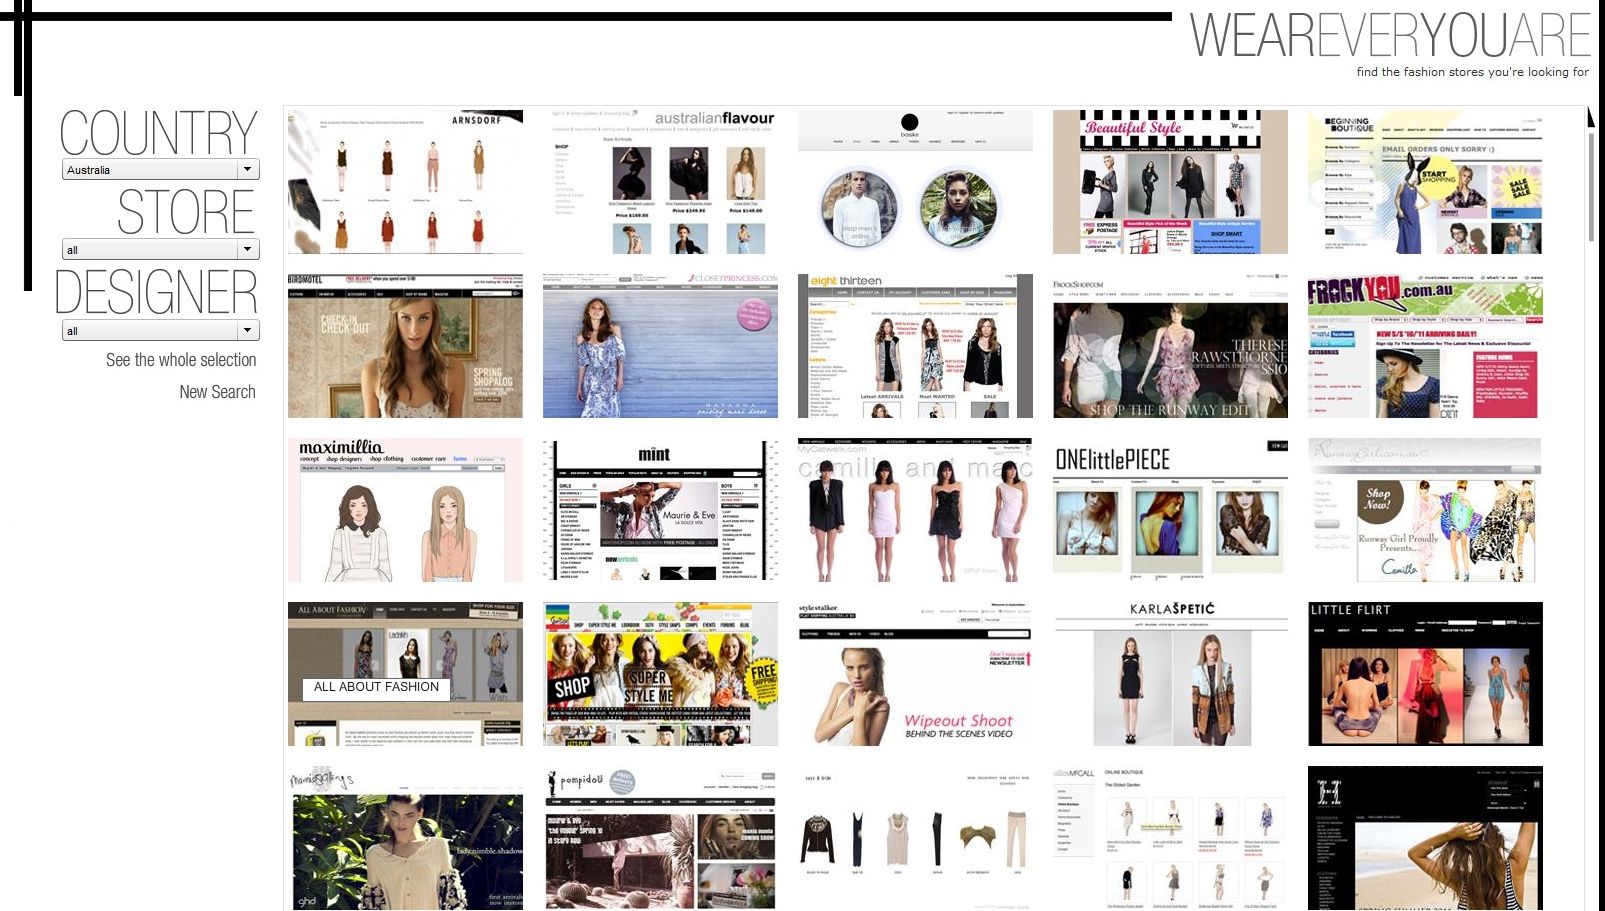Click 'See the whole selection' link
The width and height of the screenshot is (1605, 911).
(181, 360)
